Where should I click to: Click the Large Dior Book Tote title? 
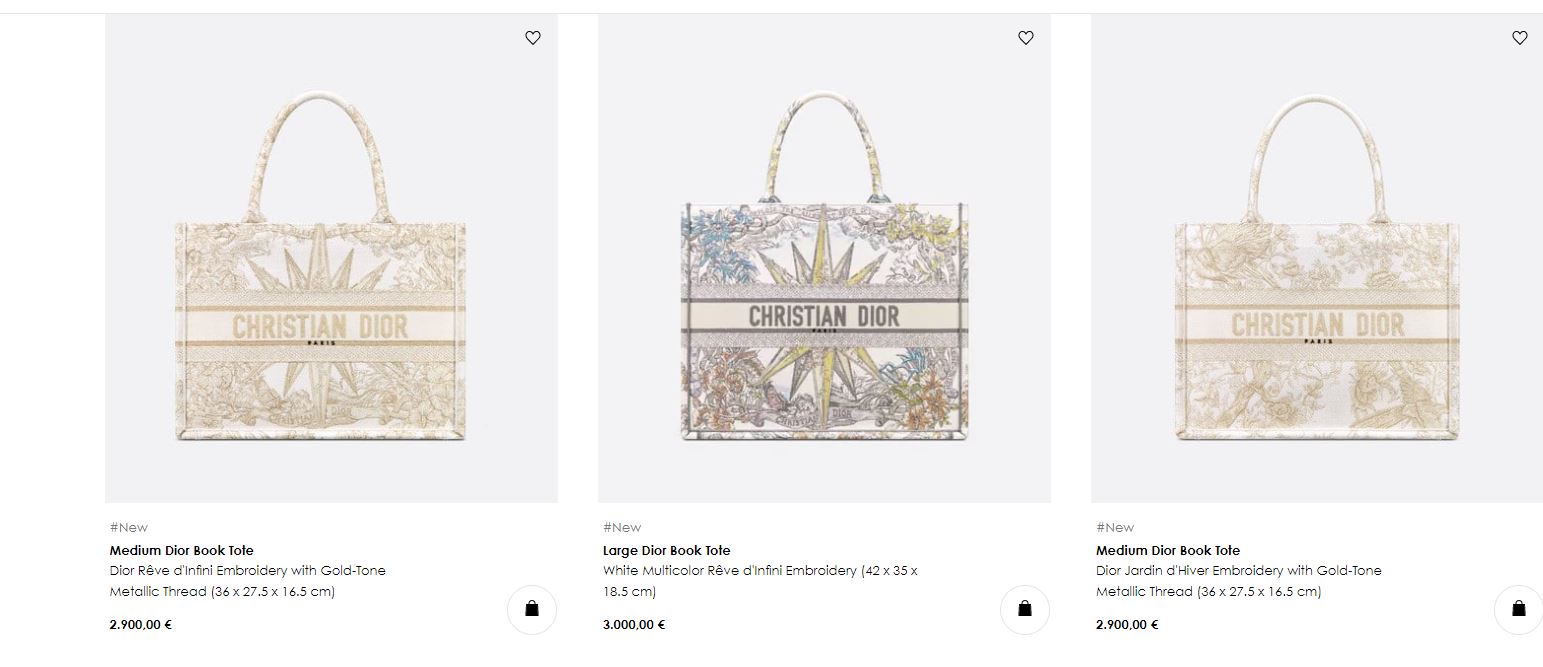tap(666, 550)
